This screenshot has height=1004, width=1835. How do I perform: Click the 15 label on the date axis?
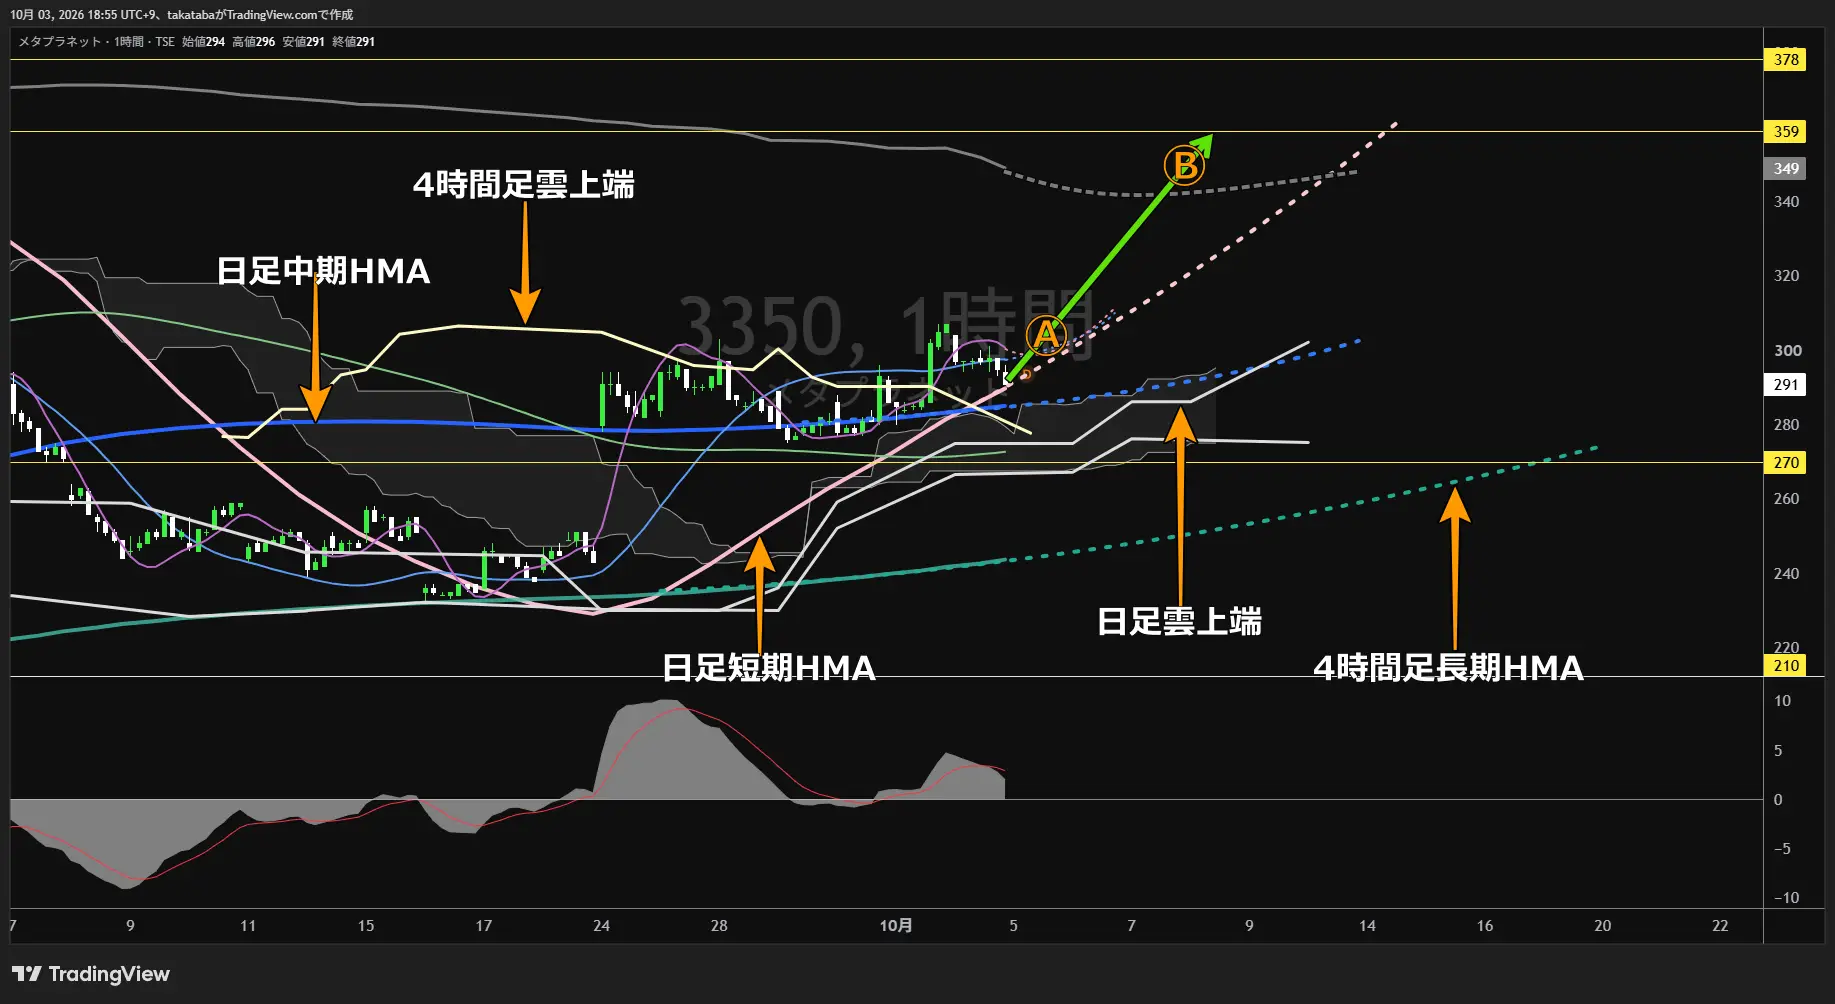click(x=366, y=926)
